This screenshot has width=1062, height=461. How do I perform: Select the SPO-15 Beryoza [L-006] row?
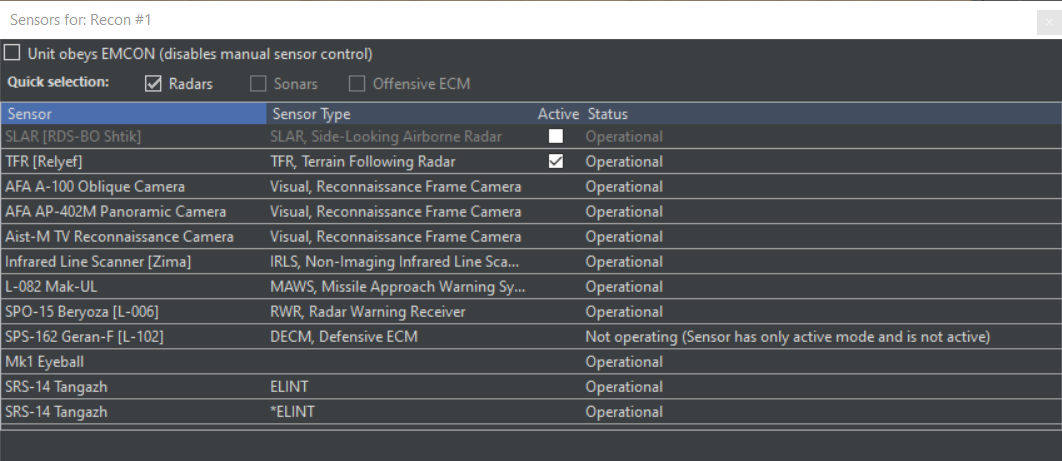(x=82, y=312)
